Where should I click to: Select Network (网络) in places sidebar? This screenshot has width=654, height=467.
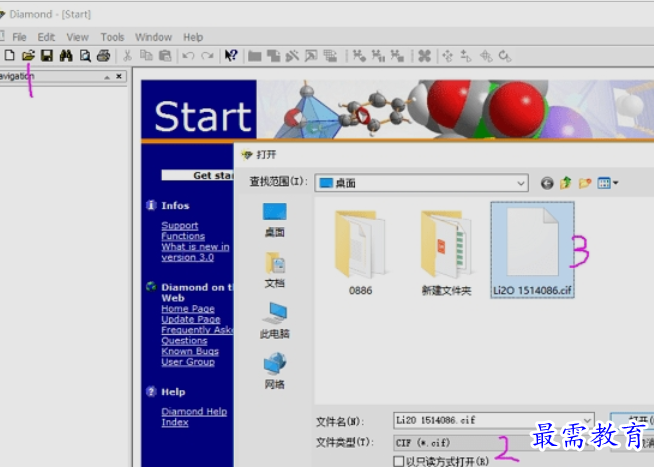click(274, 371)
